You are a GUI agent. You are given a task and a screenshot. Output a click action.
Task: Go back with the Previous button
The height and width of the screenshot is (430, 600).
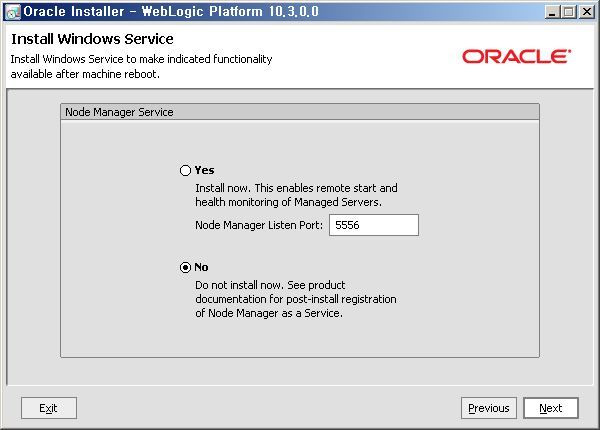[489, 408]
